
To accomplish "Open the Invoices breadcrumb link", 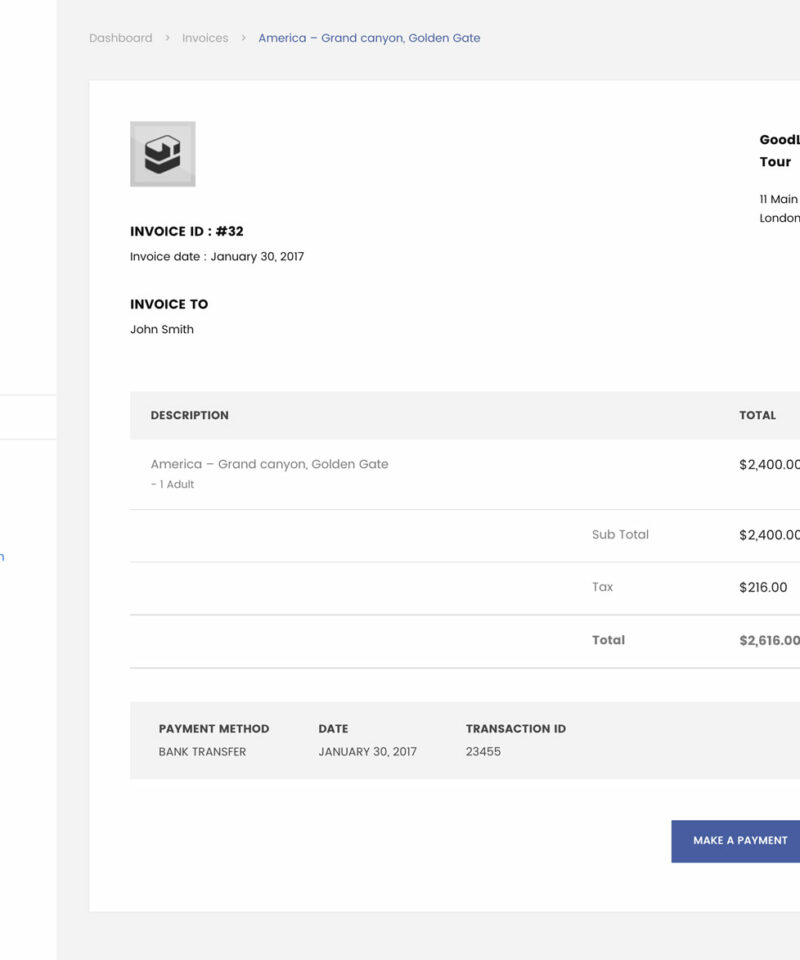I will [205, 38].
